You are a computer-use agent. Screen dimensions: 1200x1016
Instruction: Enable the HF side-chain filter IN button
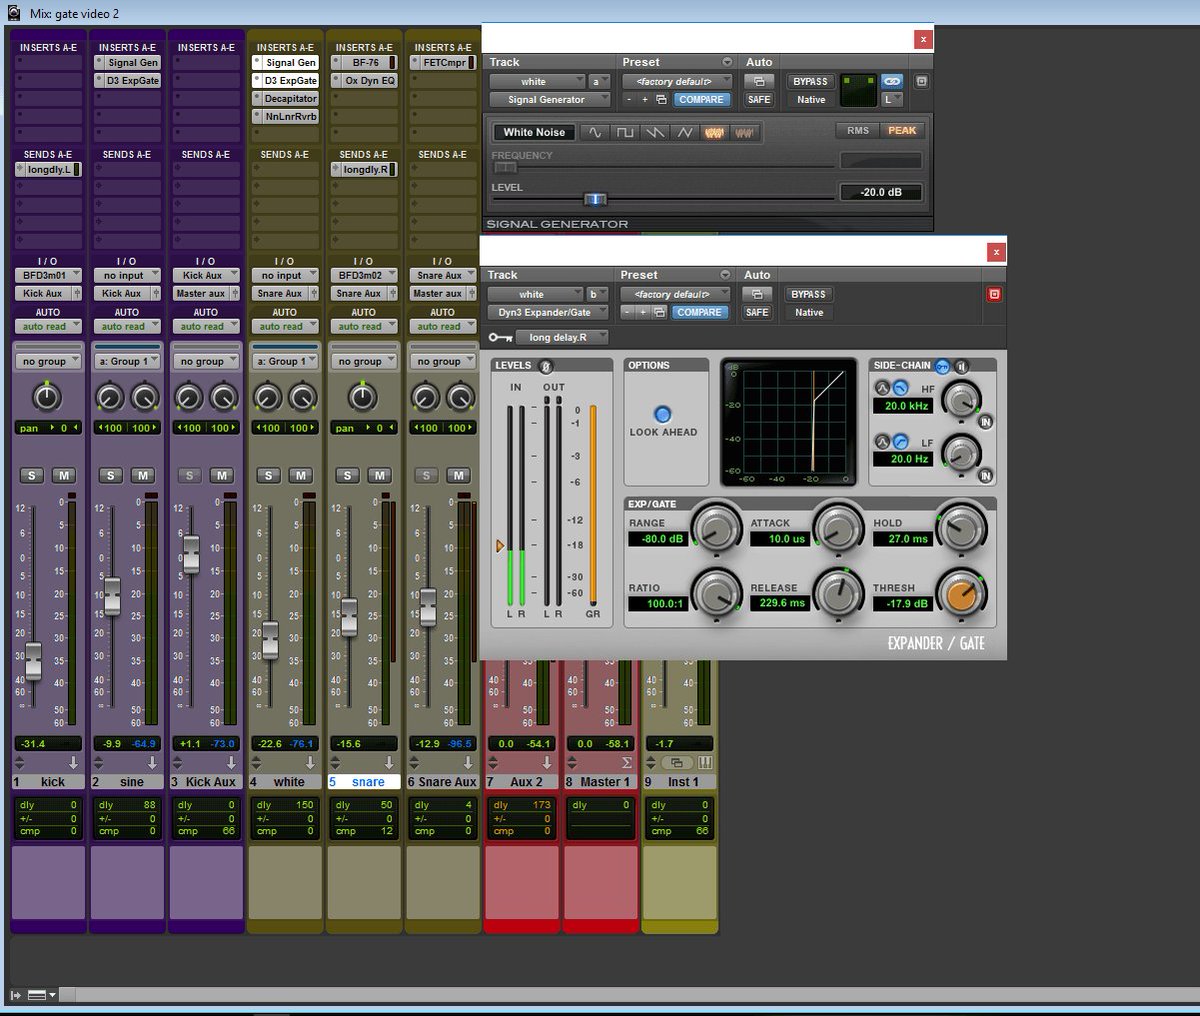(x=985, y=422)
